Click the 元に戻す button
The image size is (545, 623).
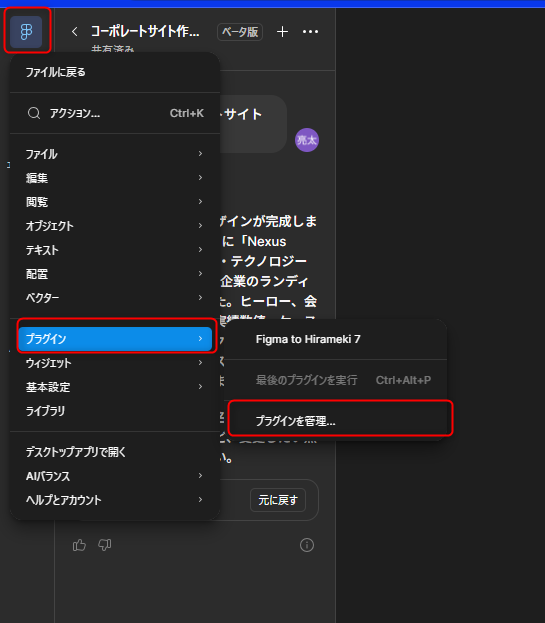(278, 500)
